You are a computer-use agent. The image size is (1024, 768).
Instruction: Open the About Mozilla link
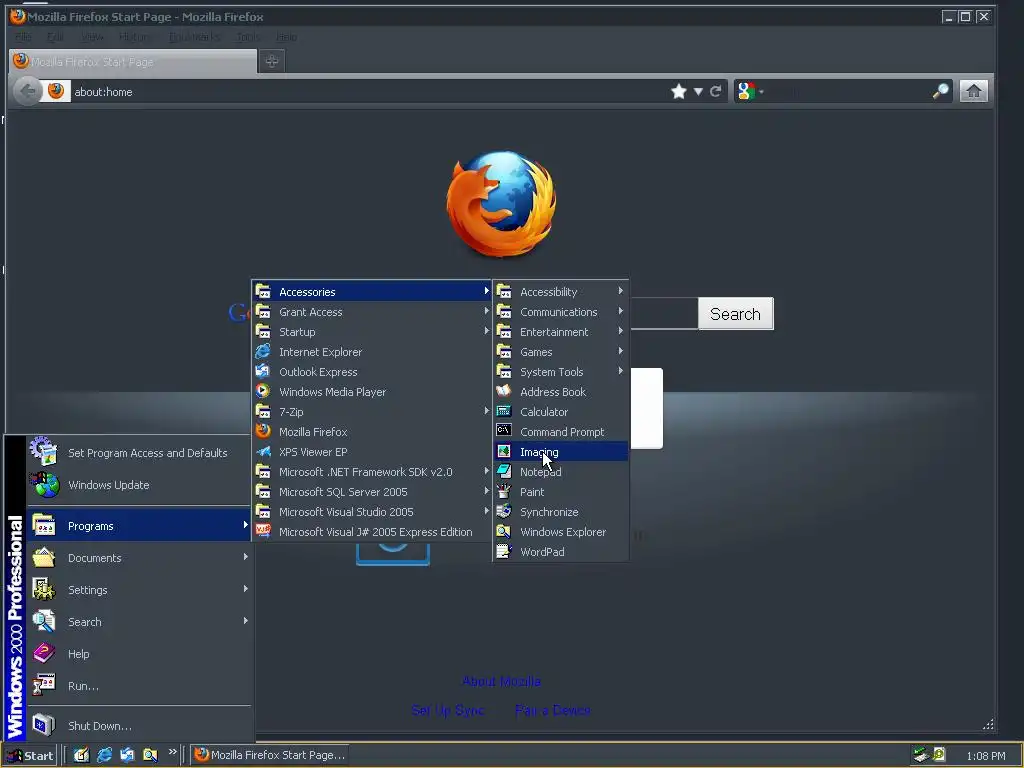501,681
